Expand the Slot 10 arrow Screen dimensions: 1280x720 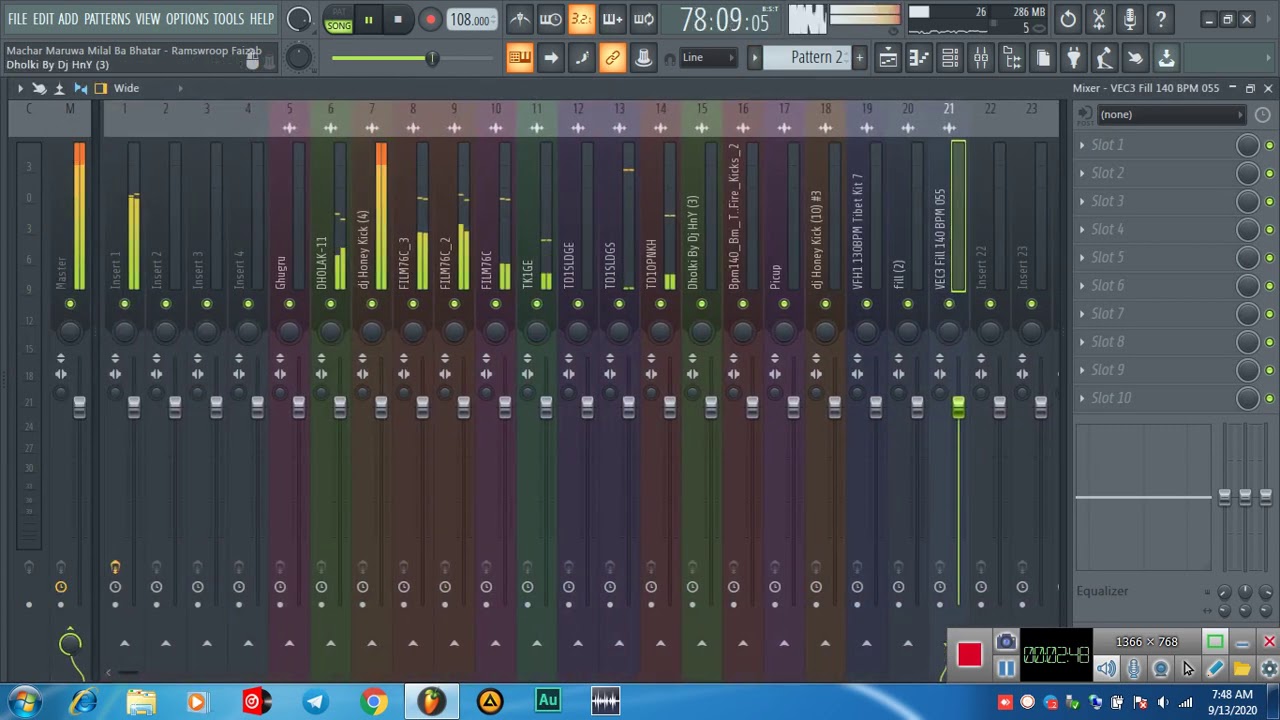coord(1082,398)
